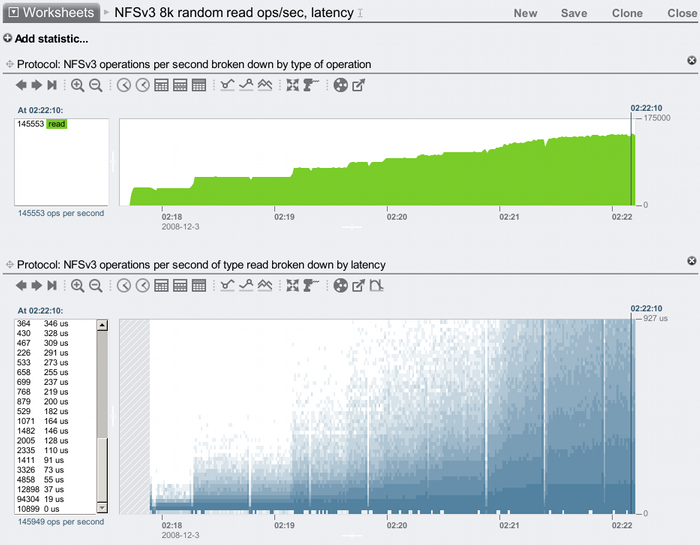Viewport: 700px width, 545px height.
Task: Move forward in time on latency graph
Action: point(38,286)
